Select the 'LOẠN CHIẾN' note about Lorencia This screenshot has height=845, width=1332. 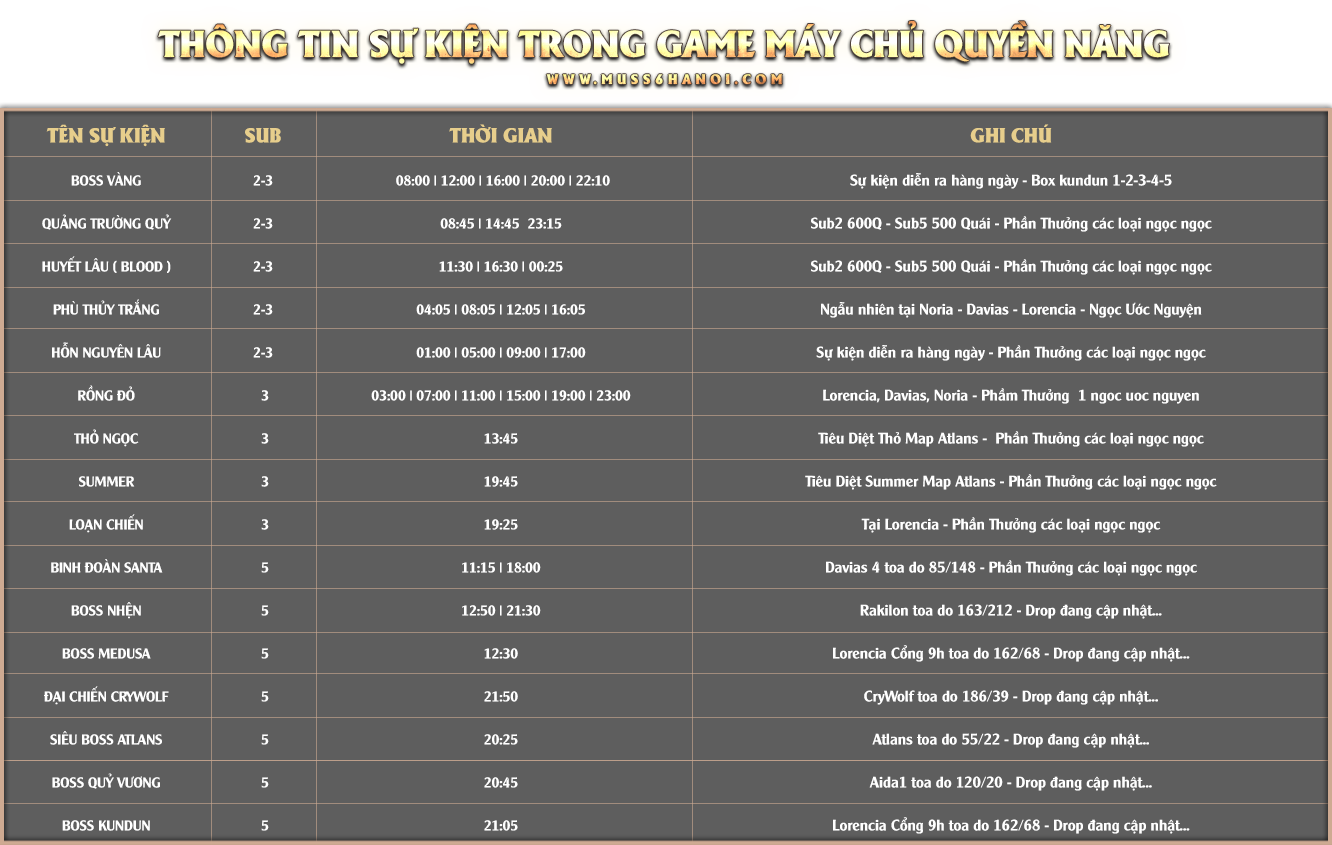(x=1010, y=525)
